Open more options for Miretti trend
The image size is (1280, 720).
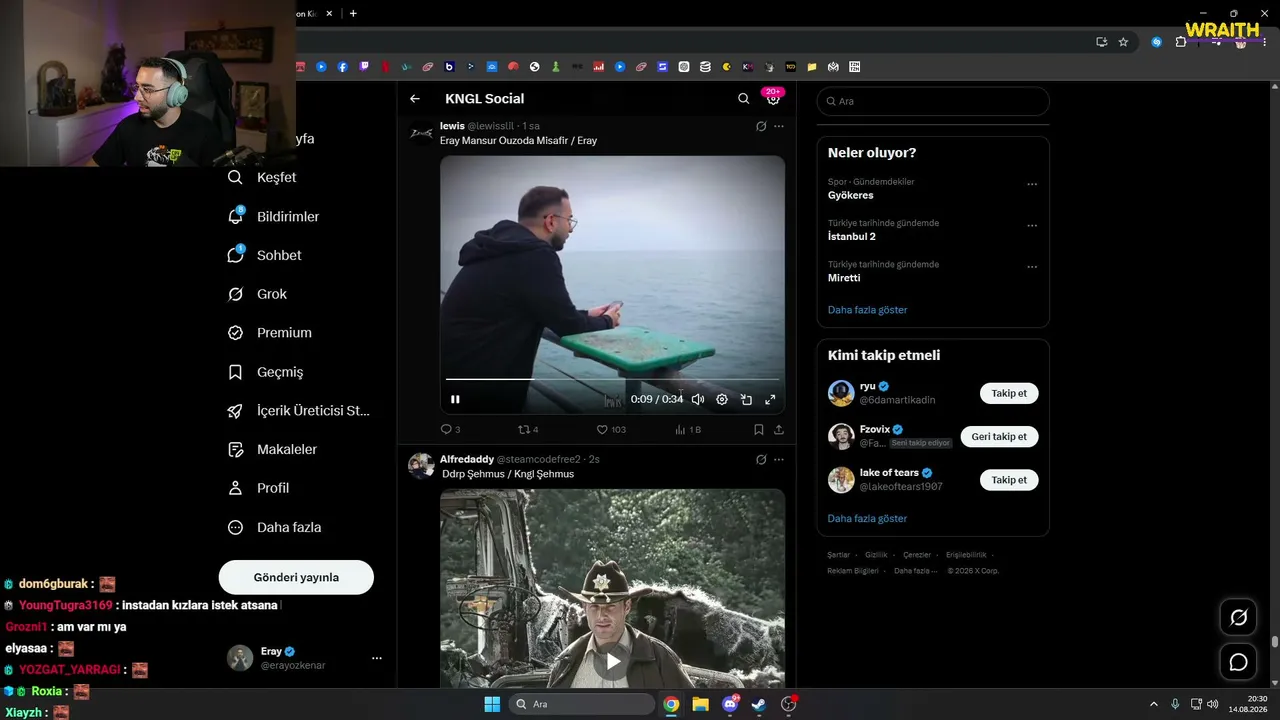1032,267
